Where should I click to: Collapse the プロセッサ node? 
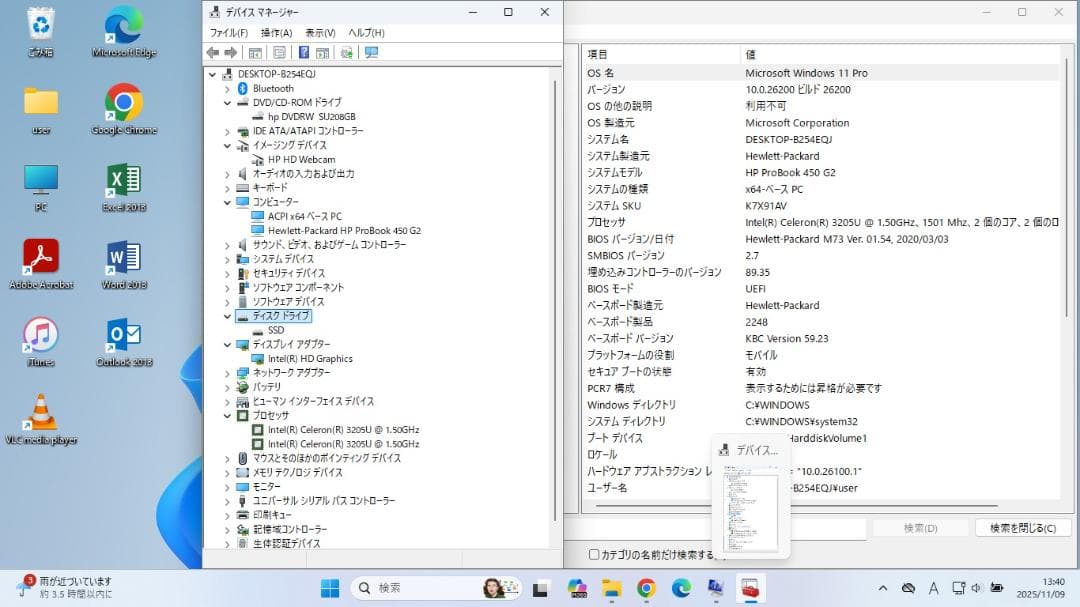point(227,415)
